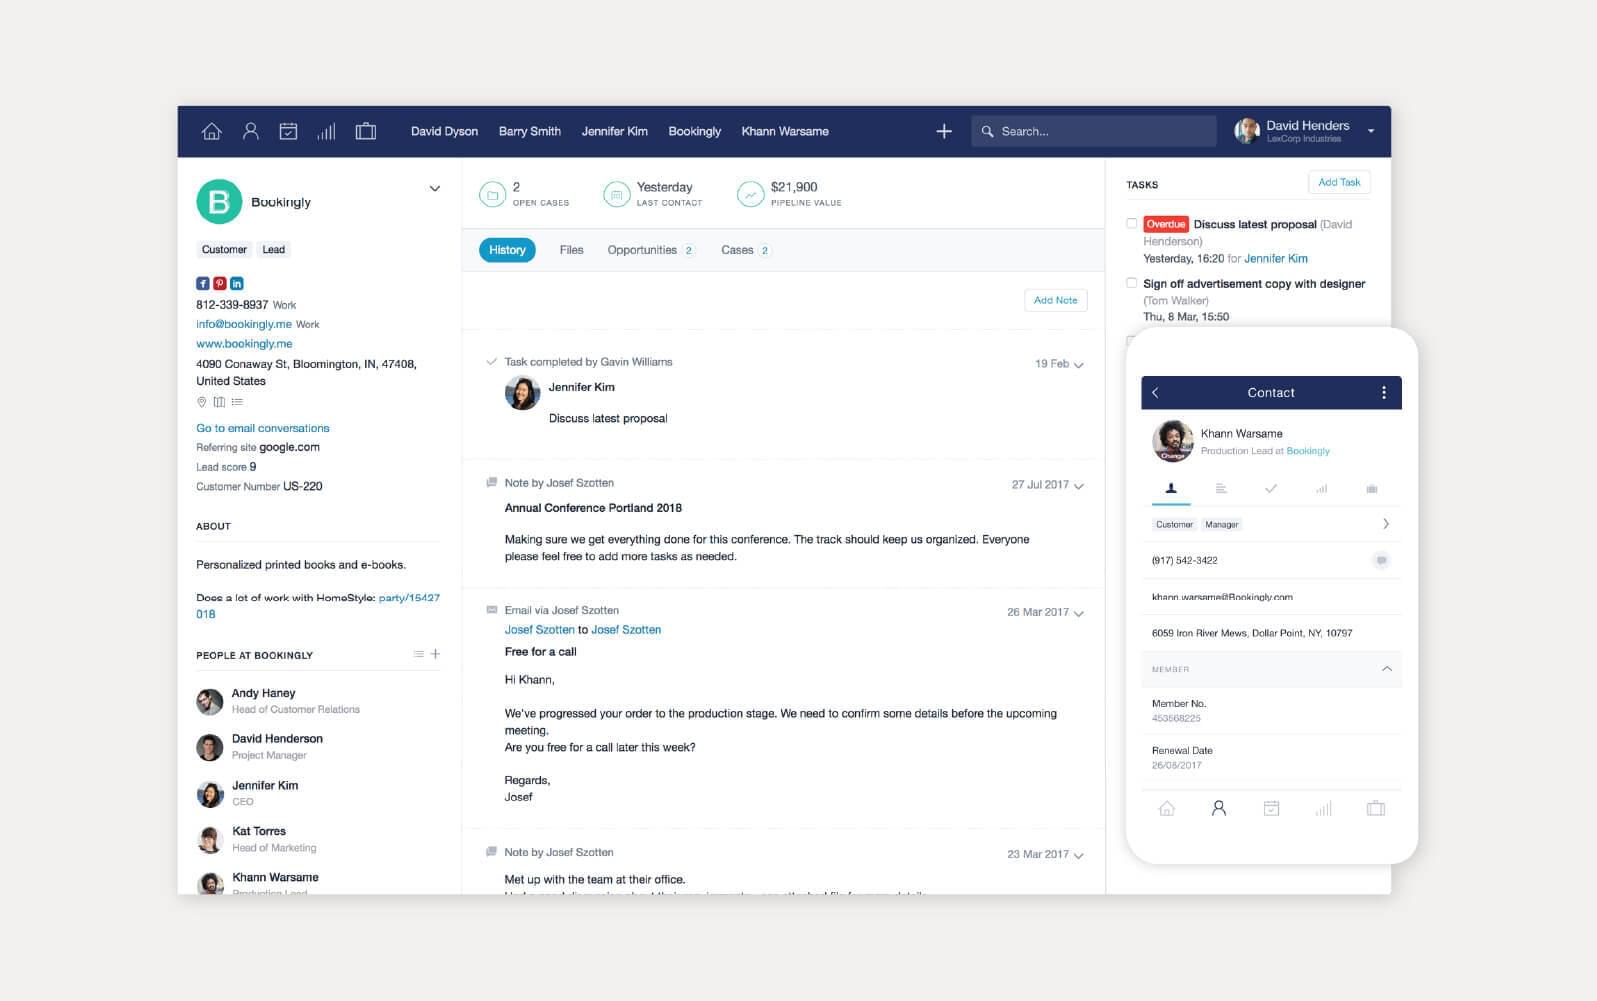Click the Add Note button
Screen dimensions: 1597x1001
click(1055, 300)
